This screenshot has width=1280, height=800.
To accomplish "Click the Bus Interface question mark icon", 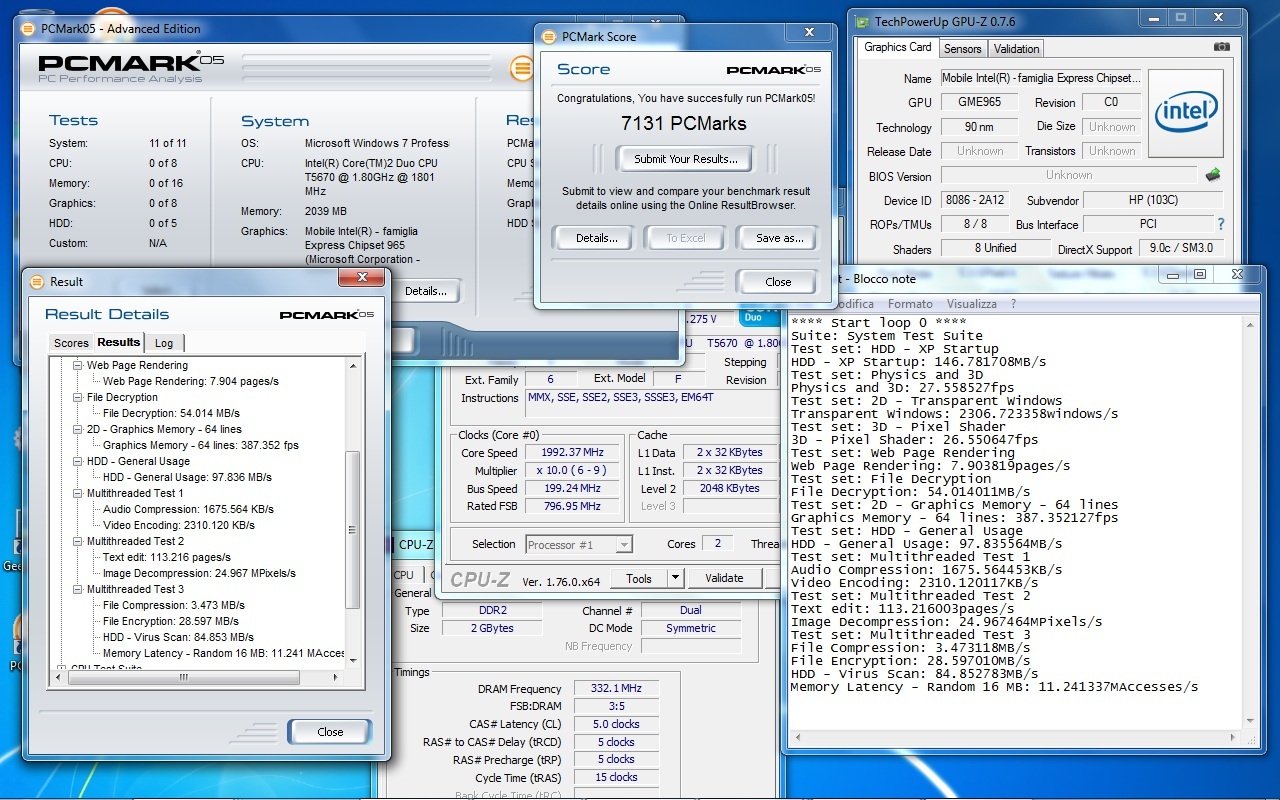I will [1220, 225].
